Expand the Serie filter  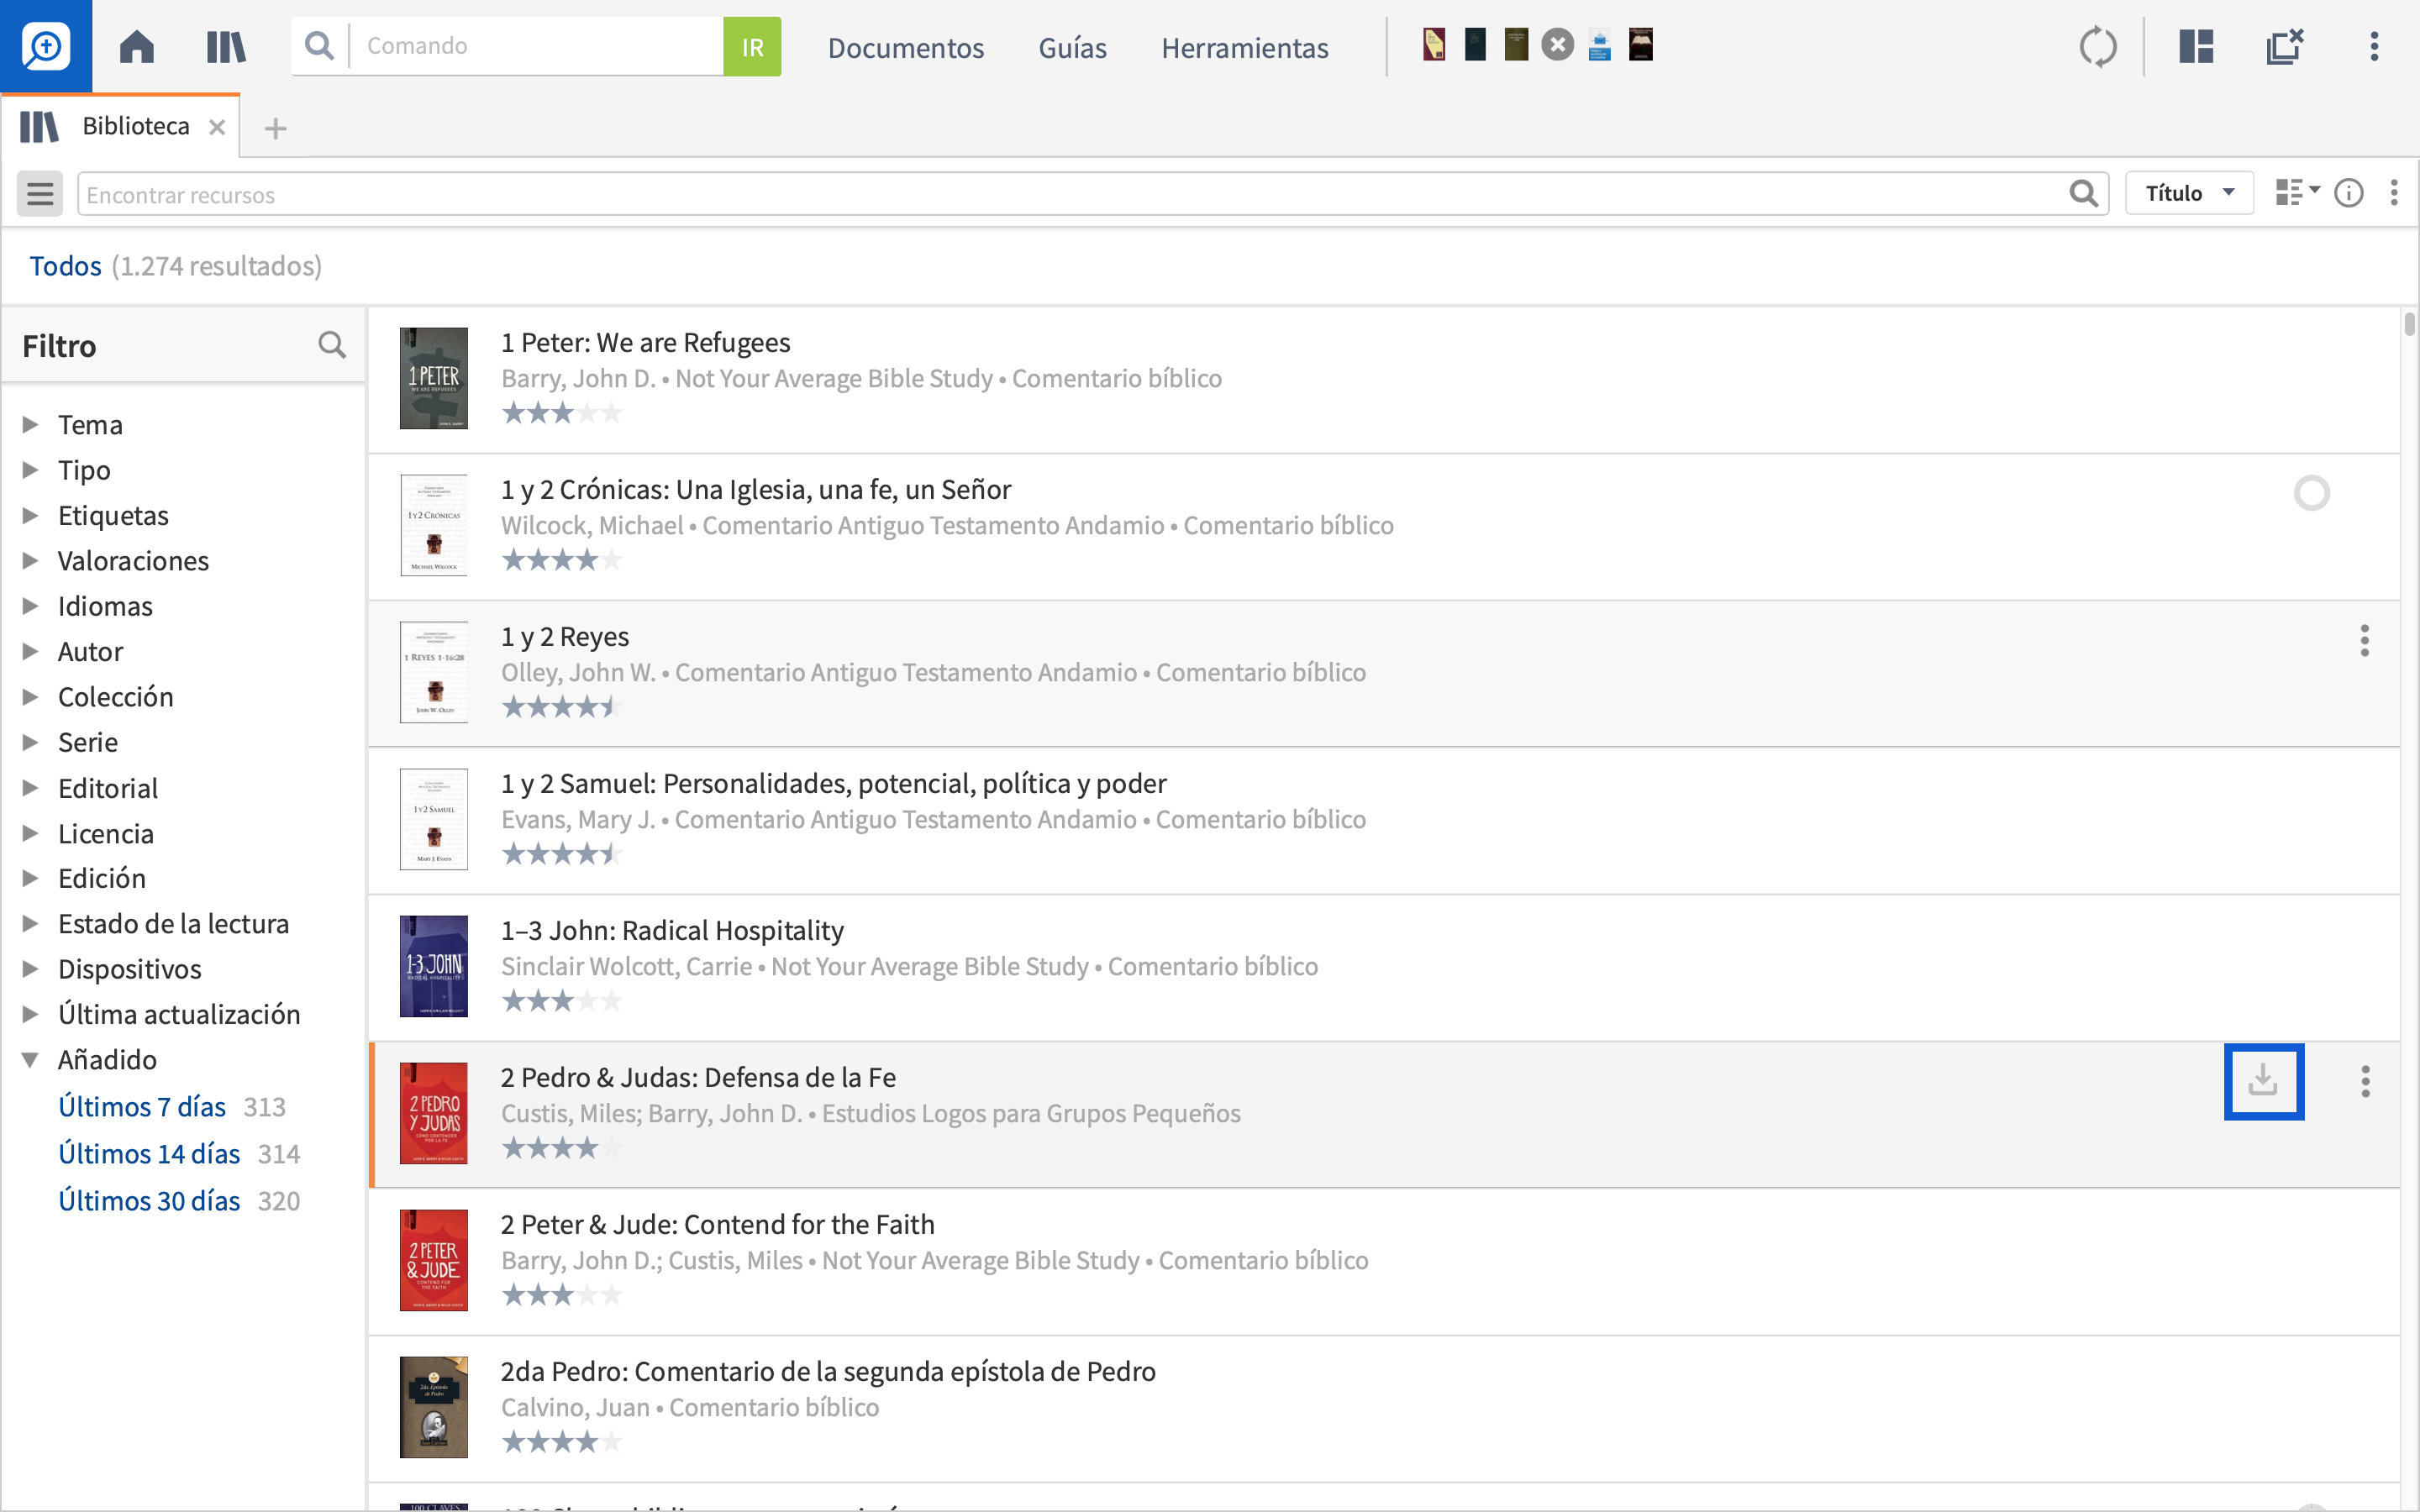pos(30,742)
